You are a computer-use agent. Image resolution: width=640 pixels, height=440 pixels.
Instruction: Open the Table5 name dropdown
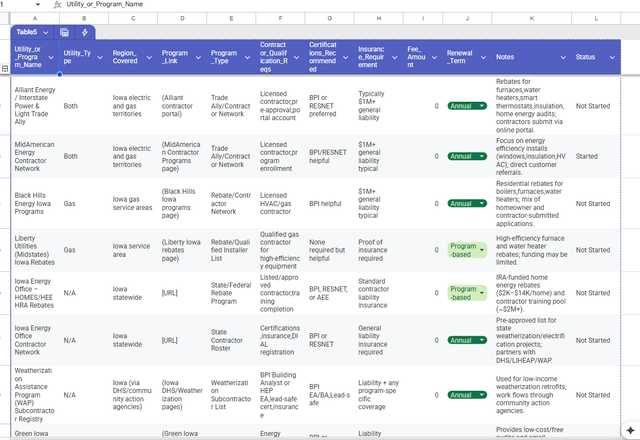click(45, 32)
